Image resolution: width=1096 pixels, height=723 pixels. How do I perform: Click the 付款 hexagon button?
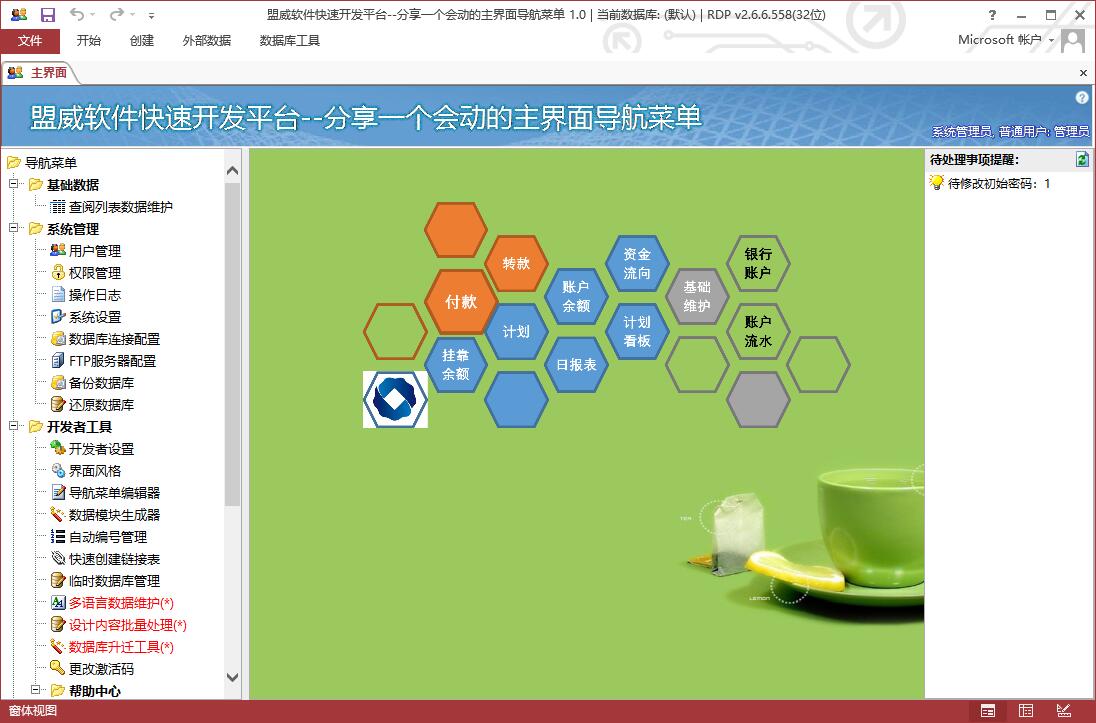(461, 301)
